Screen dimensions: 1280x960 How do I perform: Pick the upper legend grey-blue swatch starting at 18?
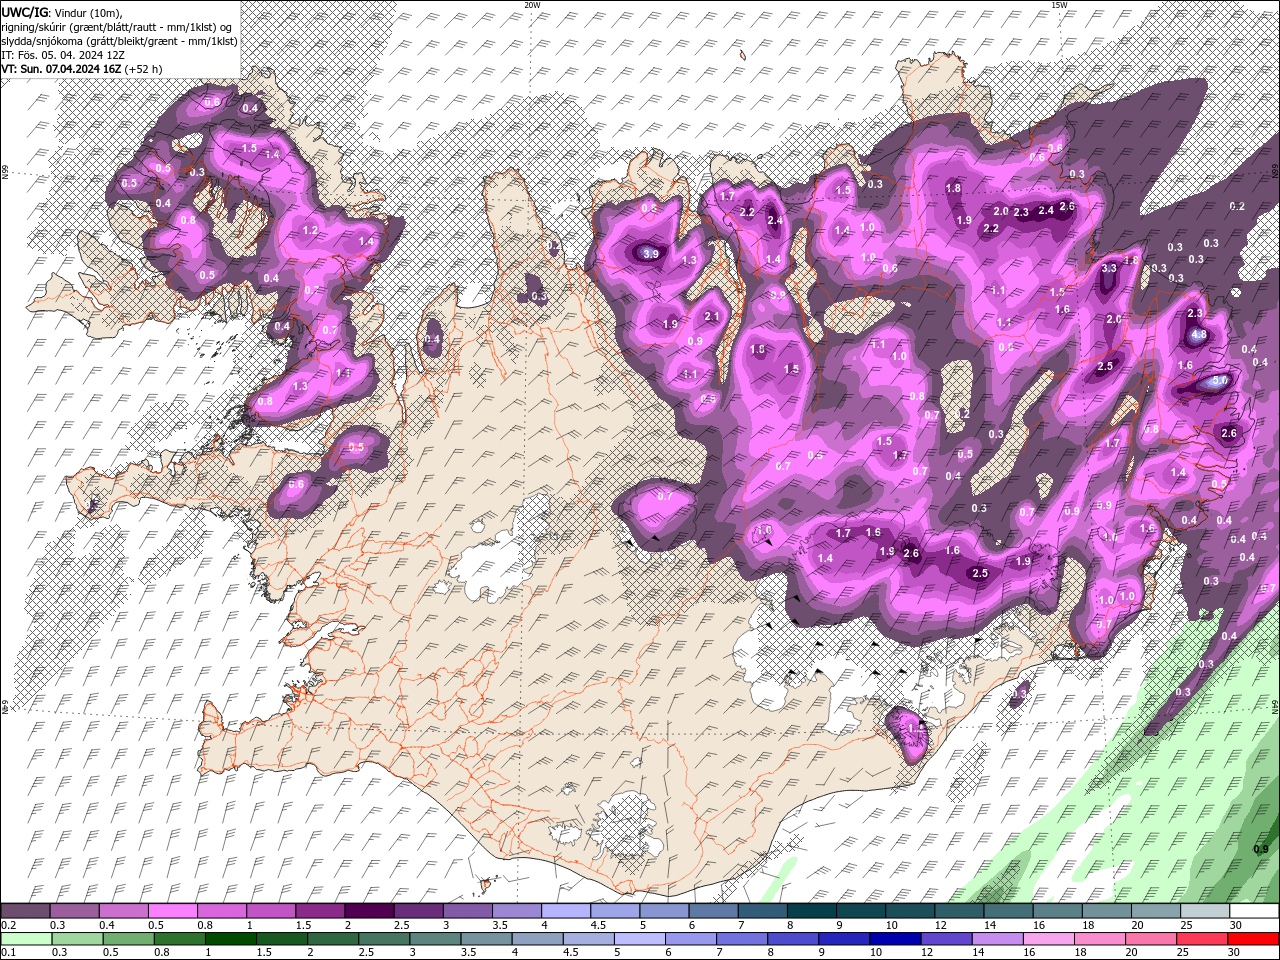pos(1107,911)
